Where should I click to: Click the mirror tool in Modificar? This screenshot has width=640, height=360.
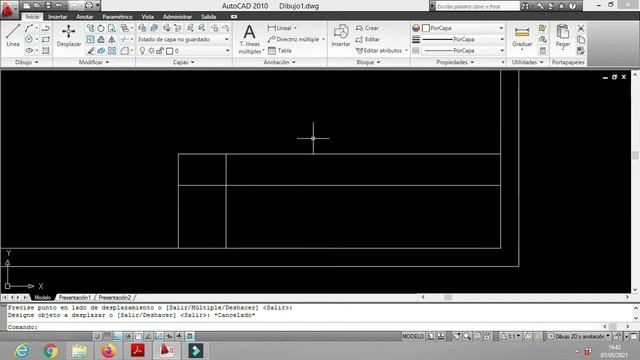[x=112, y=39]
